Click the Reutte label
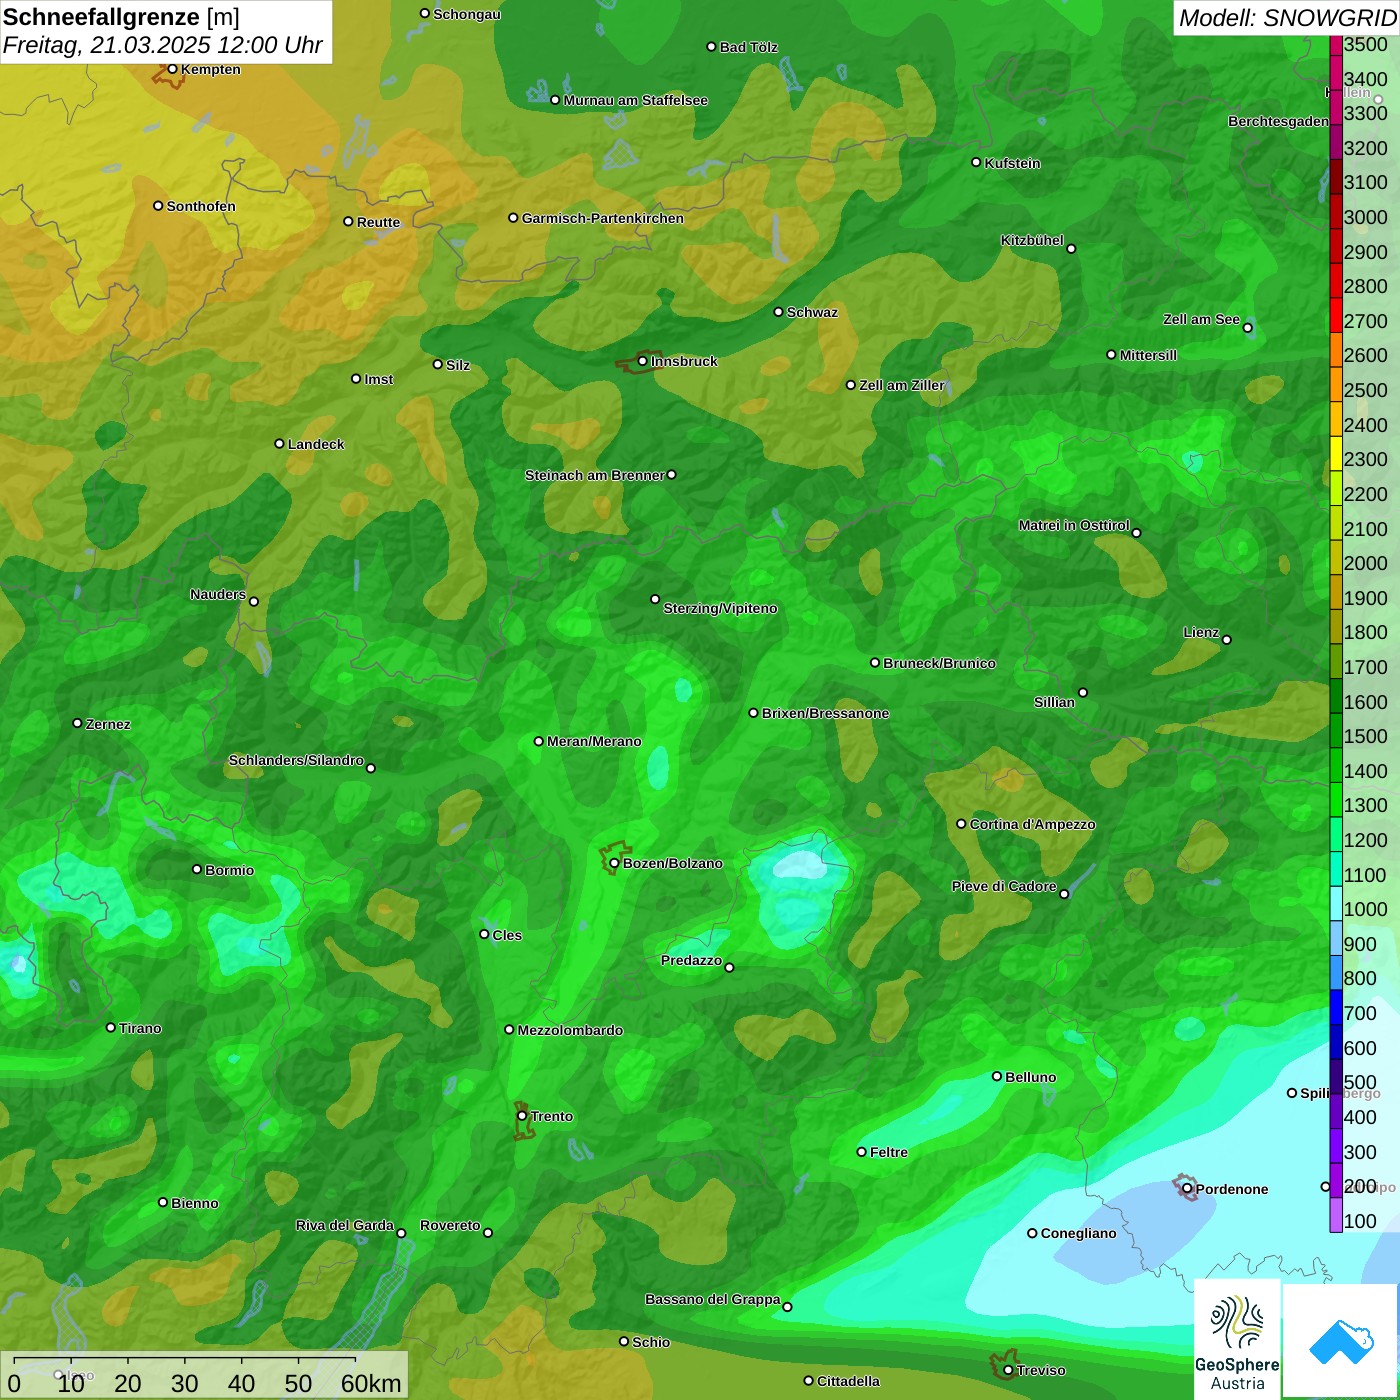This screenshot has width=1400, height=1400. point(378,222)
